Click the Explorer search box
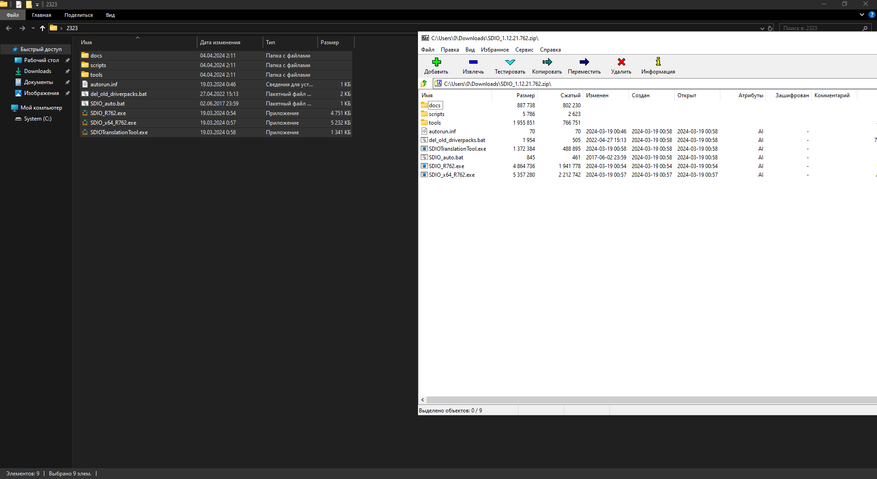 click(x=824, y=28)
